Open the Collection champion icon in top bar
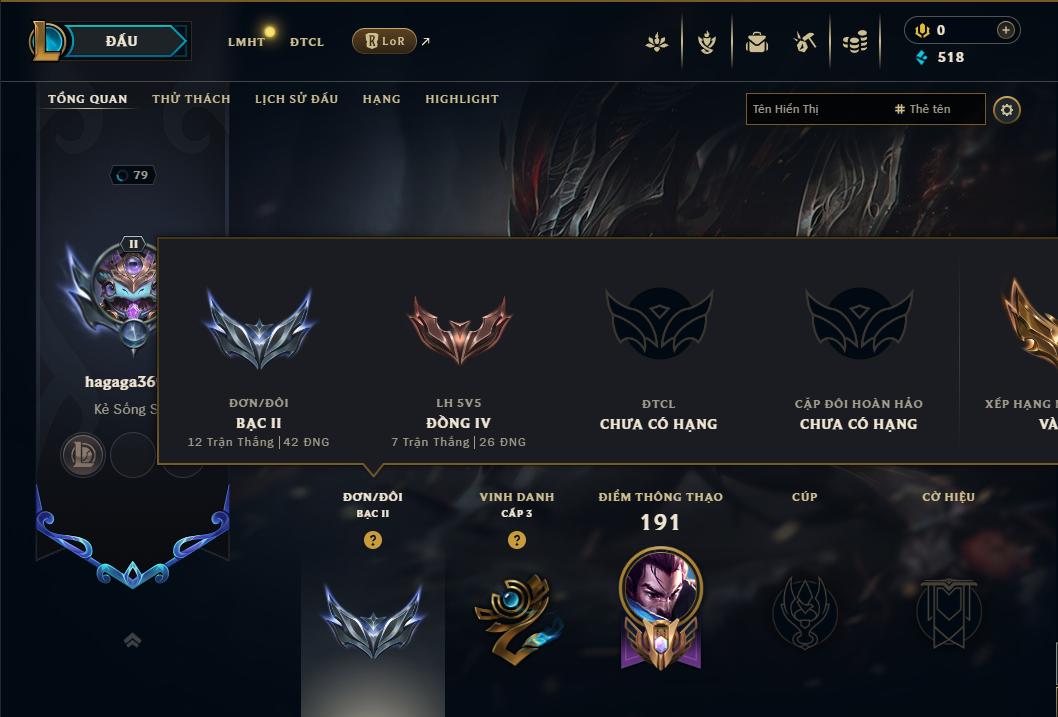 pyautogui.click(x=656, y=42)
